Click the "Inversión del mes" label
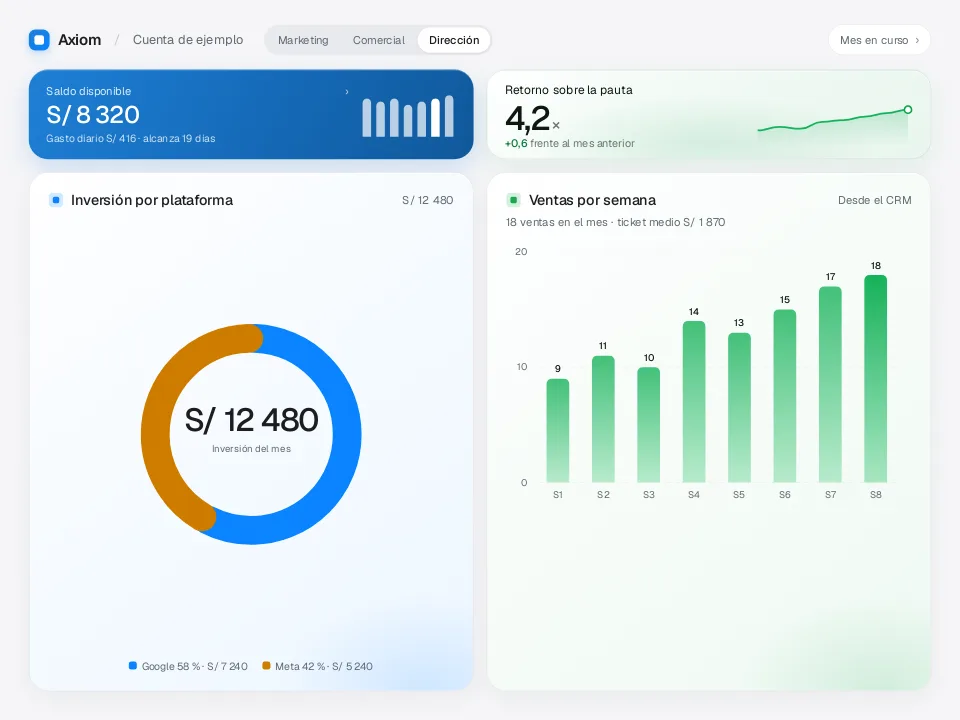The height and width of the screenshot is (720, 960). click(x=252, y=449)
